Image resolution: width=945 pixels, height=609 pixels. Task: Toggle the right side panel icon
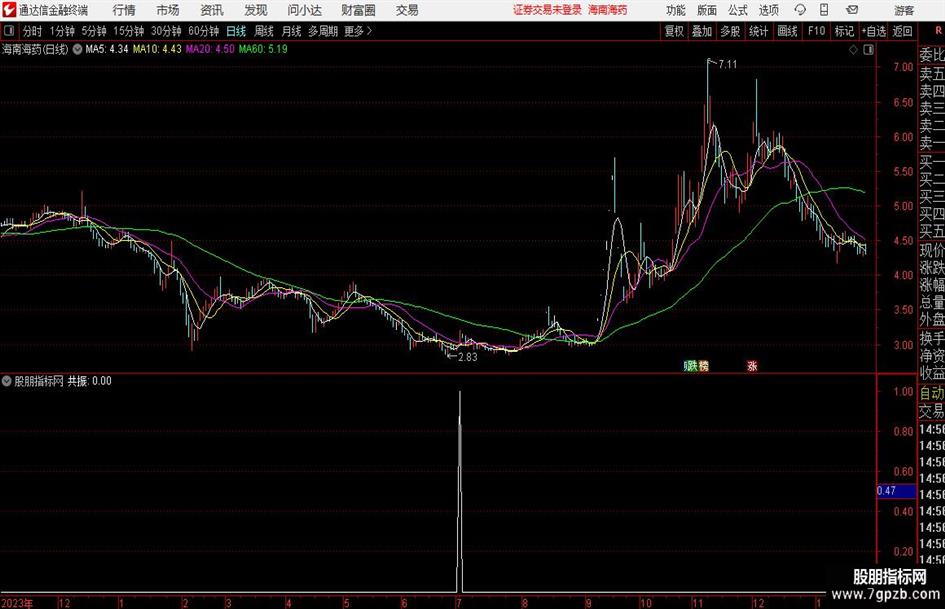coord(868,50)
